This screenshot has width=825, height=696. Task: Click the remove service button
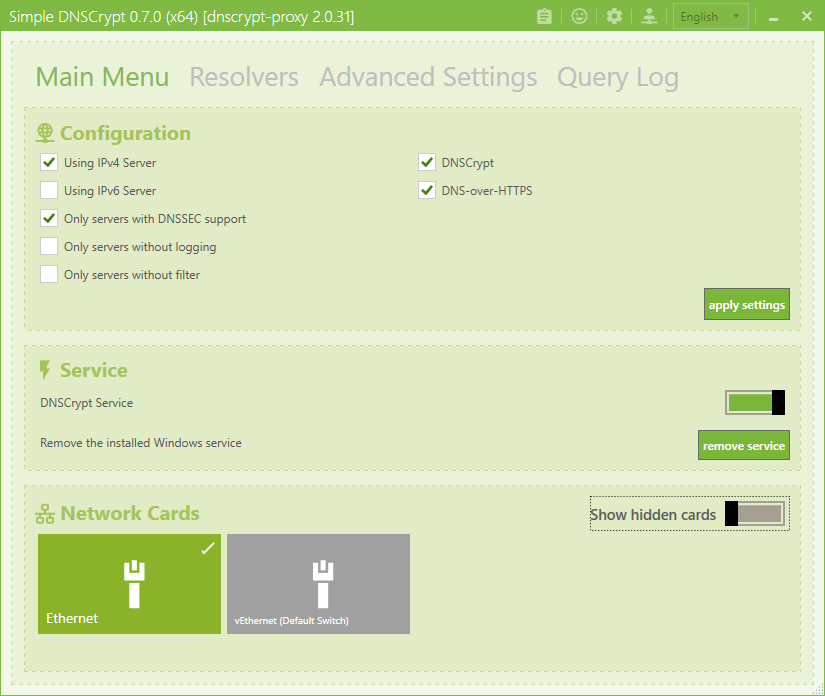point(743,445)
